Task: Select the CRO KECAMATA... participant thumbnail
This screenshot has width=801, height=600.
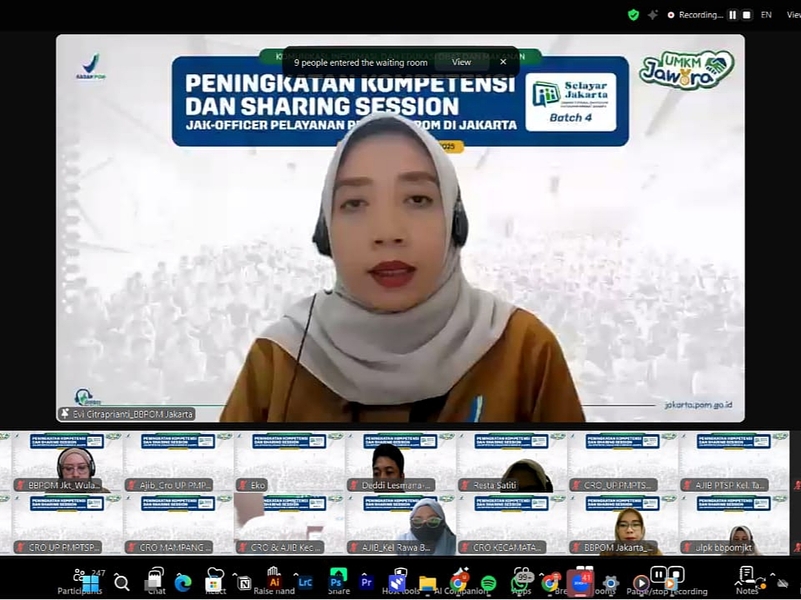Action: tap(512, 524)
